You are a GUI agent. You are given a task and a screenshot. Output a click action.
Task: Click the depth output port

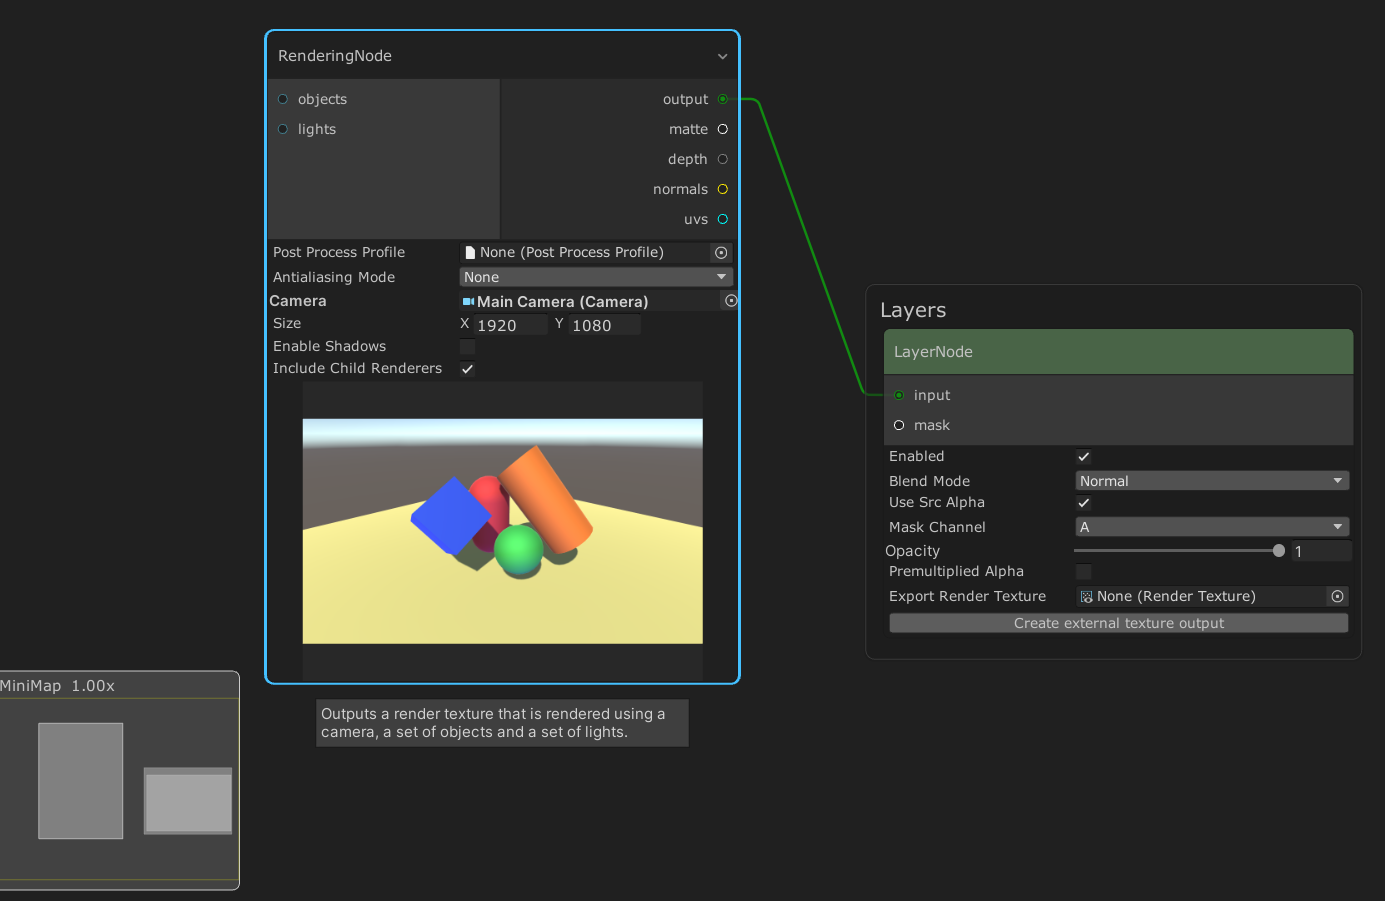tap(722, 159)
